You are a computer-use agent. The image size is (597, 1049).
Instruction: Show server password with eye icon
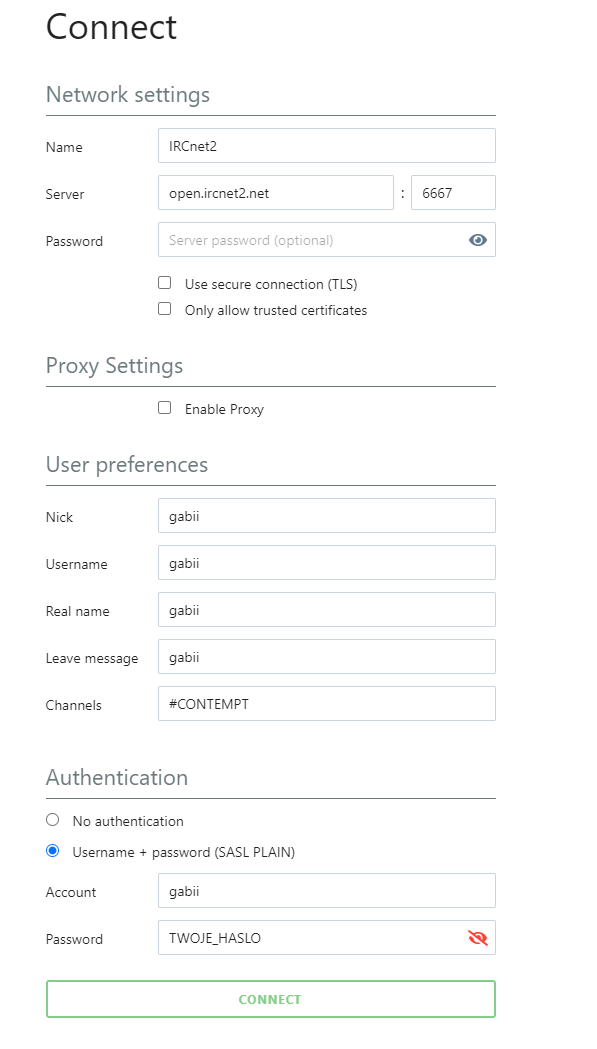[477, 240]
